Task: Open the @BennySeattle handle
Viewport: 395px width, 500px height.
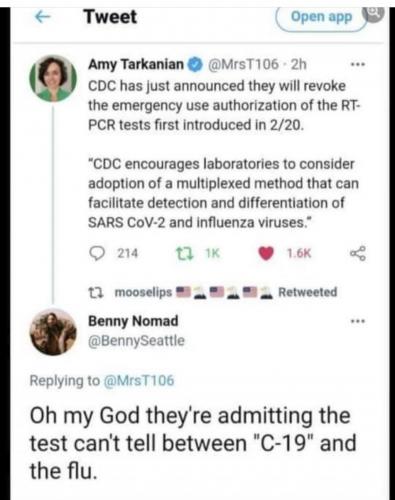Action: pos(136,341)
